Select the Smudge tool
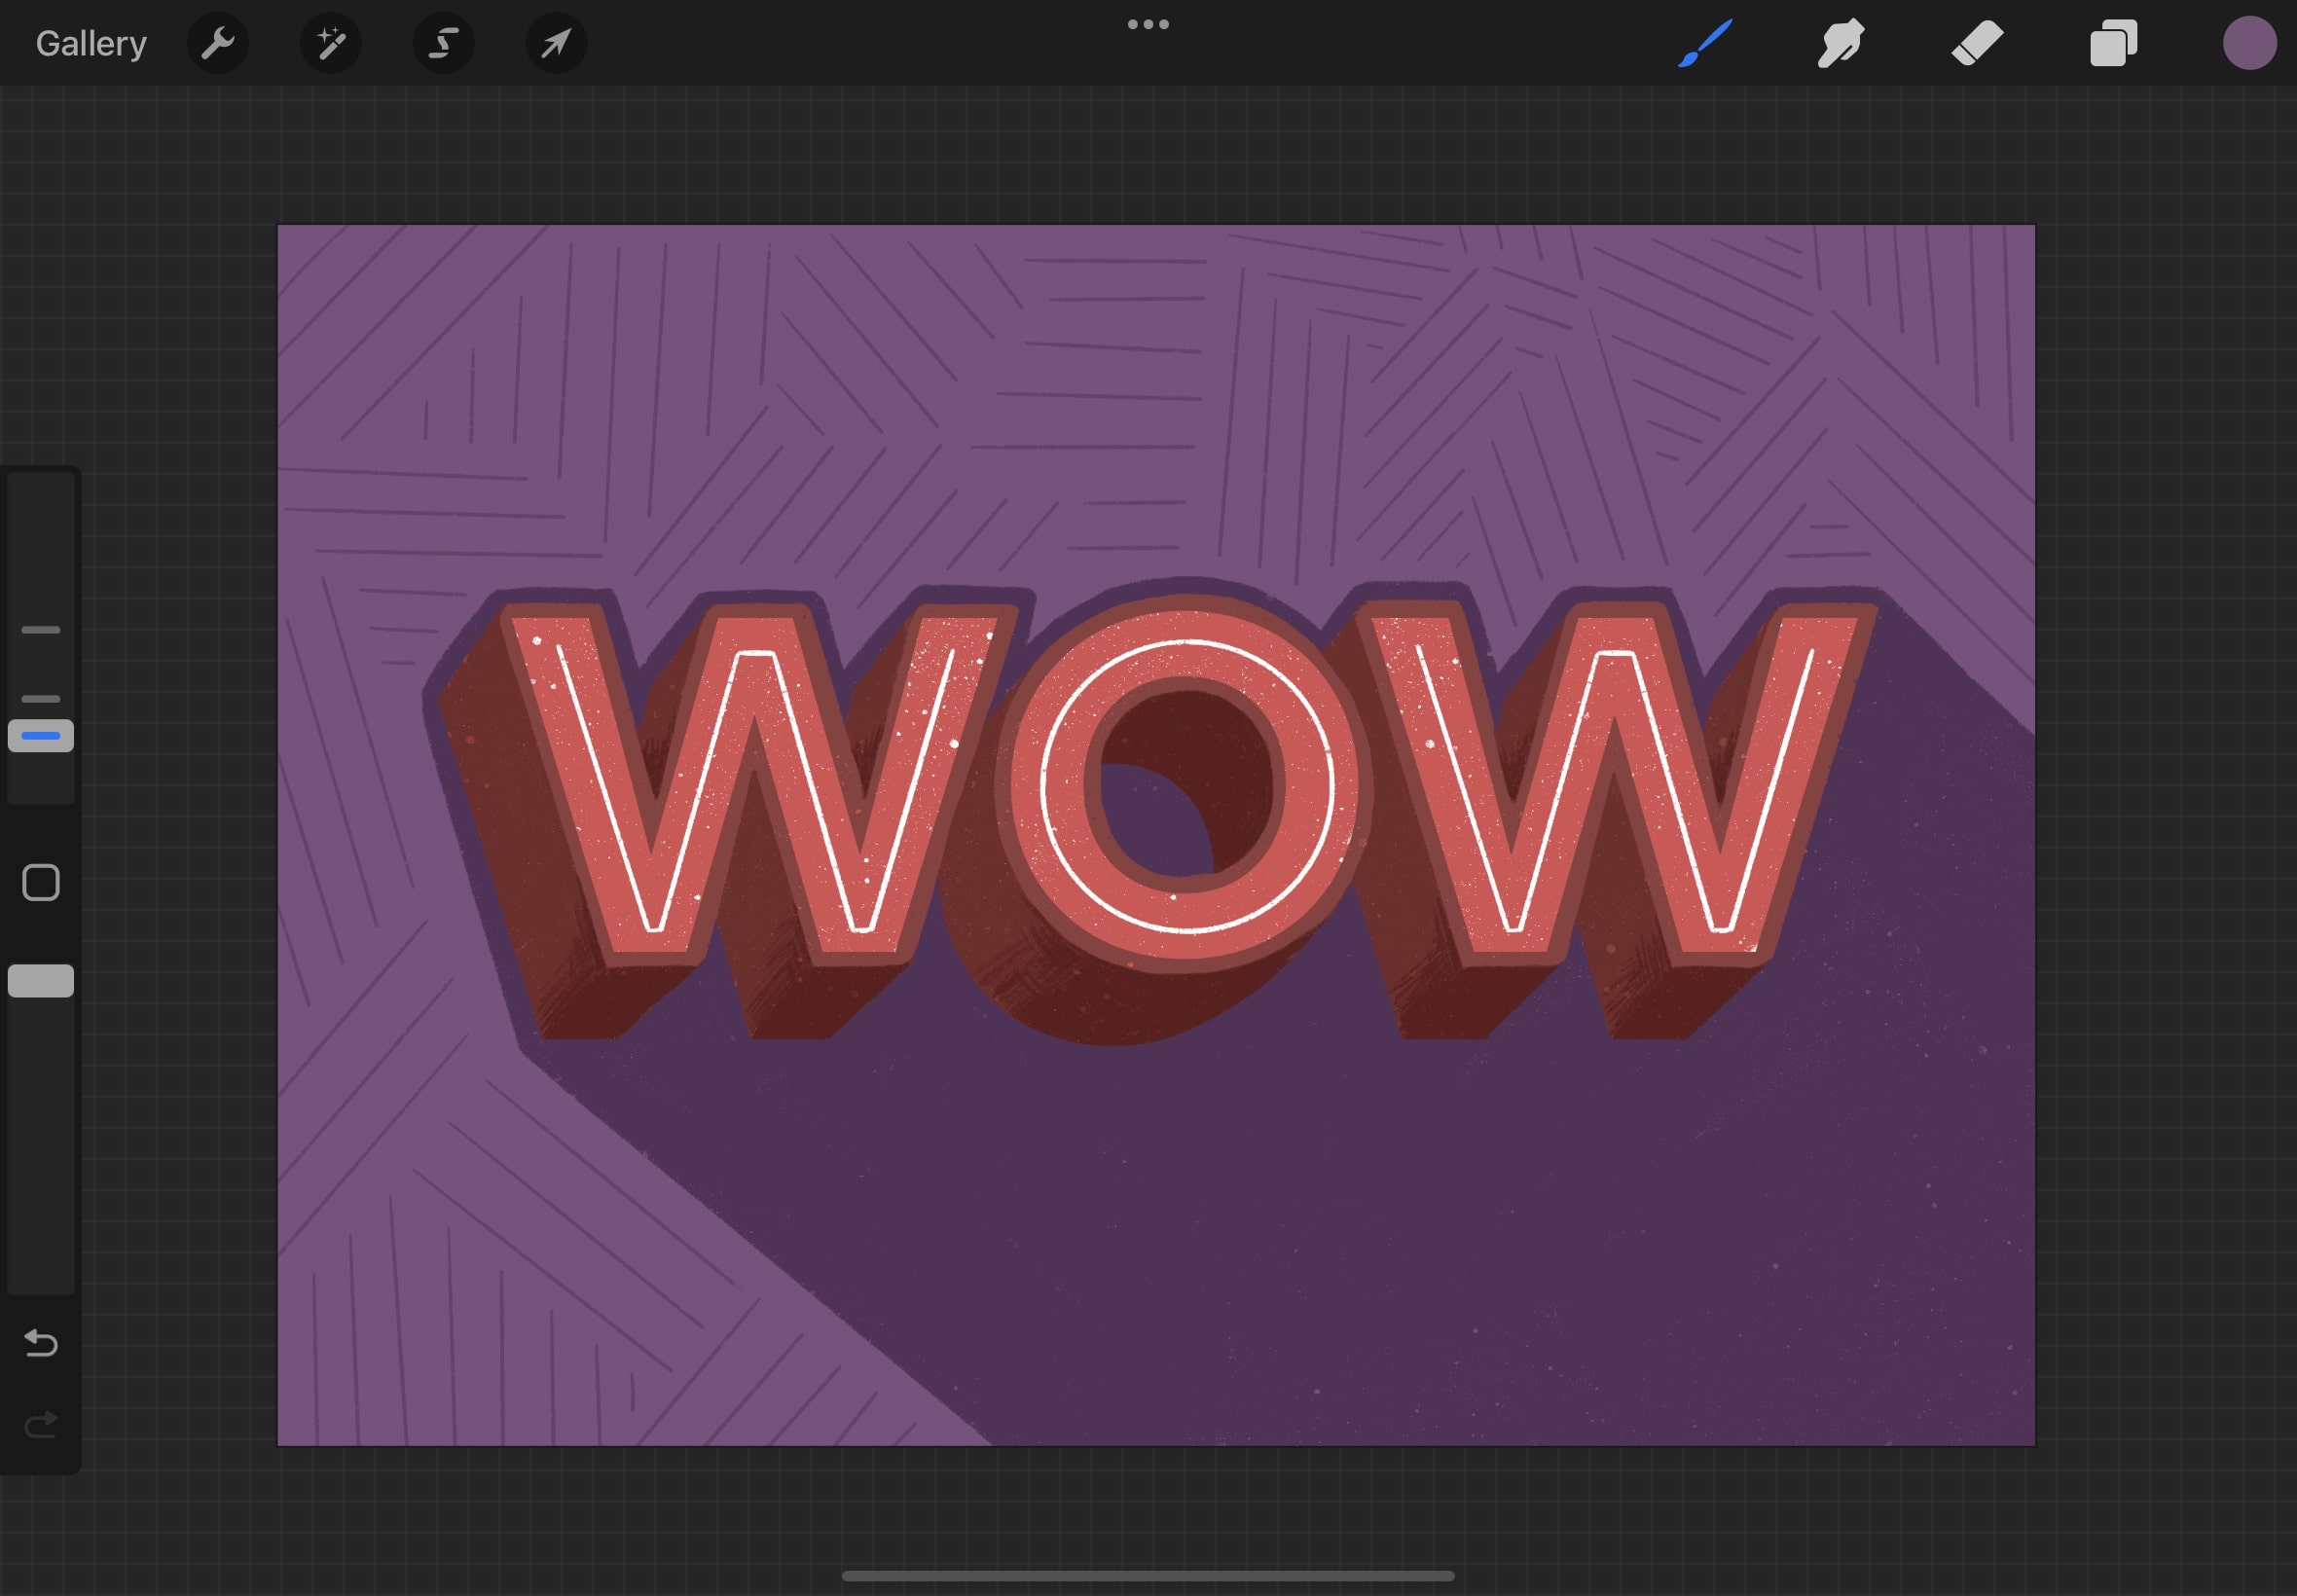The height and width of the screenshot is (1596, 2297). (1841, 42)
